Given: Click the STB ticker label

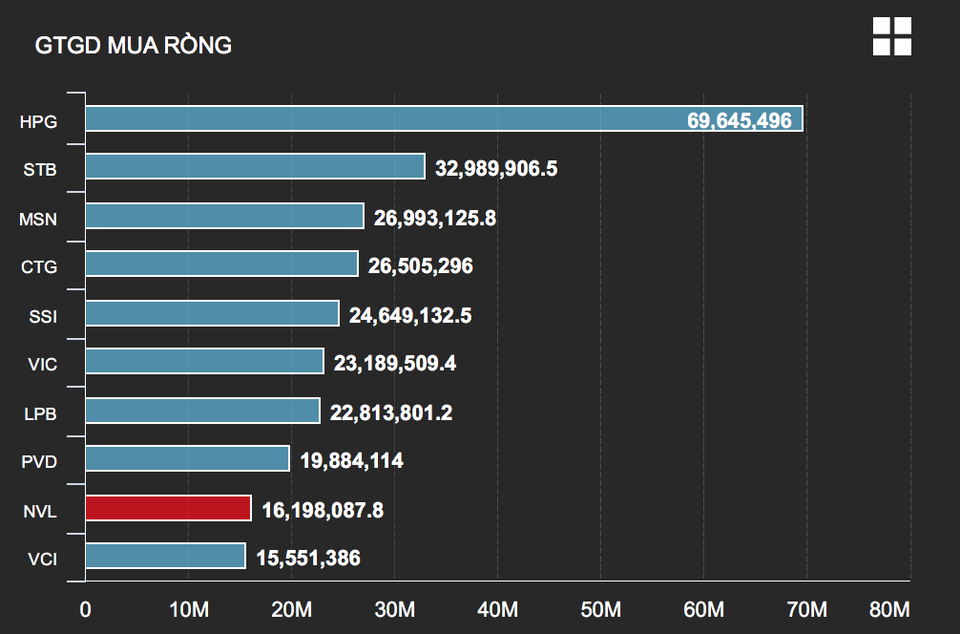Looking at the screenshot, I should pos(40,170).
